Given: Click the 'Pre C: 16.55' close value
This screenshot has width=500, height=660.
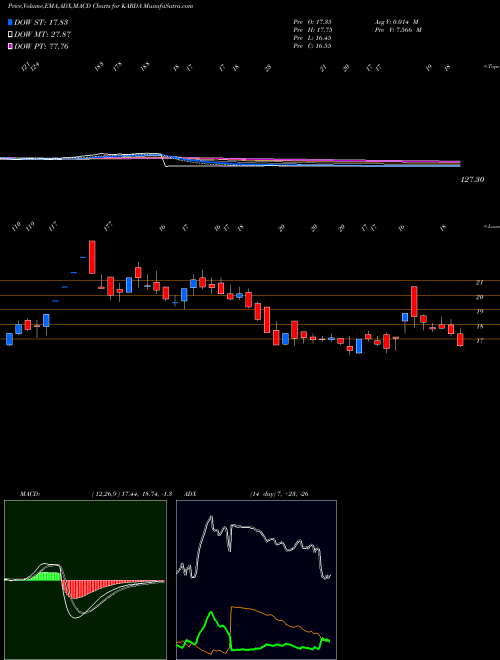Looking at the screenshot, I should [x=312, y=46].
